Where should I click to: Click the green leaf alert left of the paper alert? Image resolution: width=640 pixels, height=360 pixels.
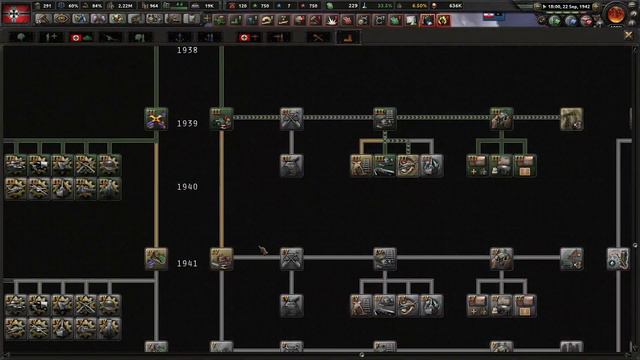[395, 20]
